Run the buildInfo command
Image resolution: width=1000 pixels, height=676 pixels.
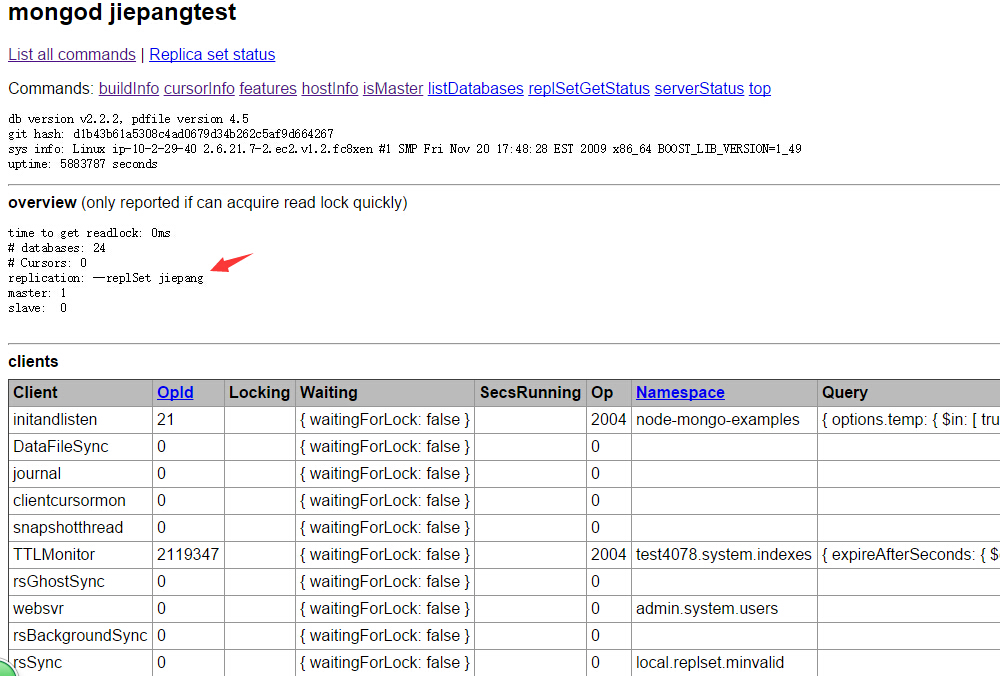pos(129,89)
